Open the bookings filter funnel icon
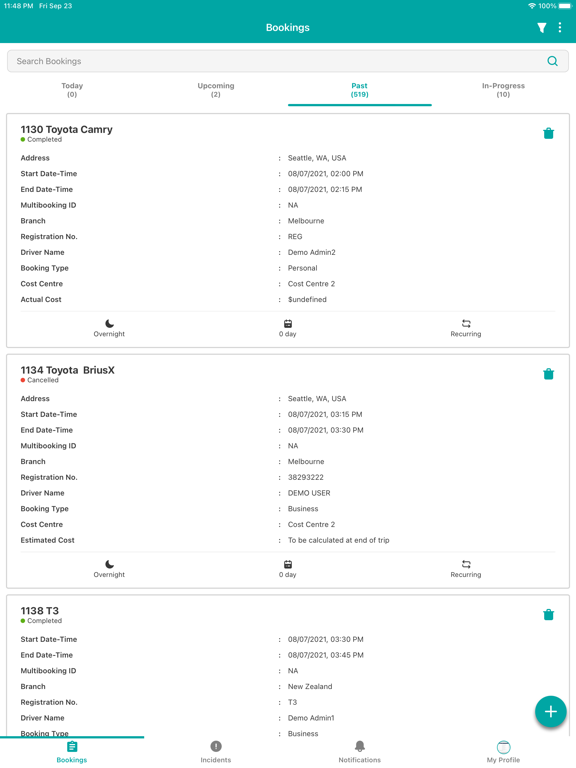This screenshot has width=576, height=768. click(x=541, y=28)
